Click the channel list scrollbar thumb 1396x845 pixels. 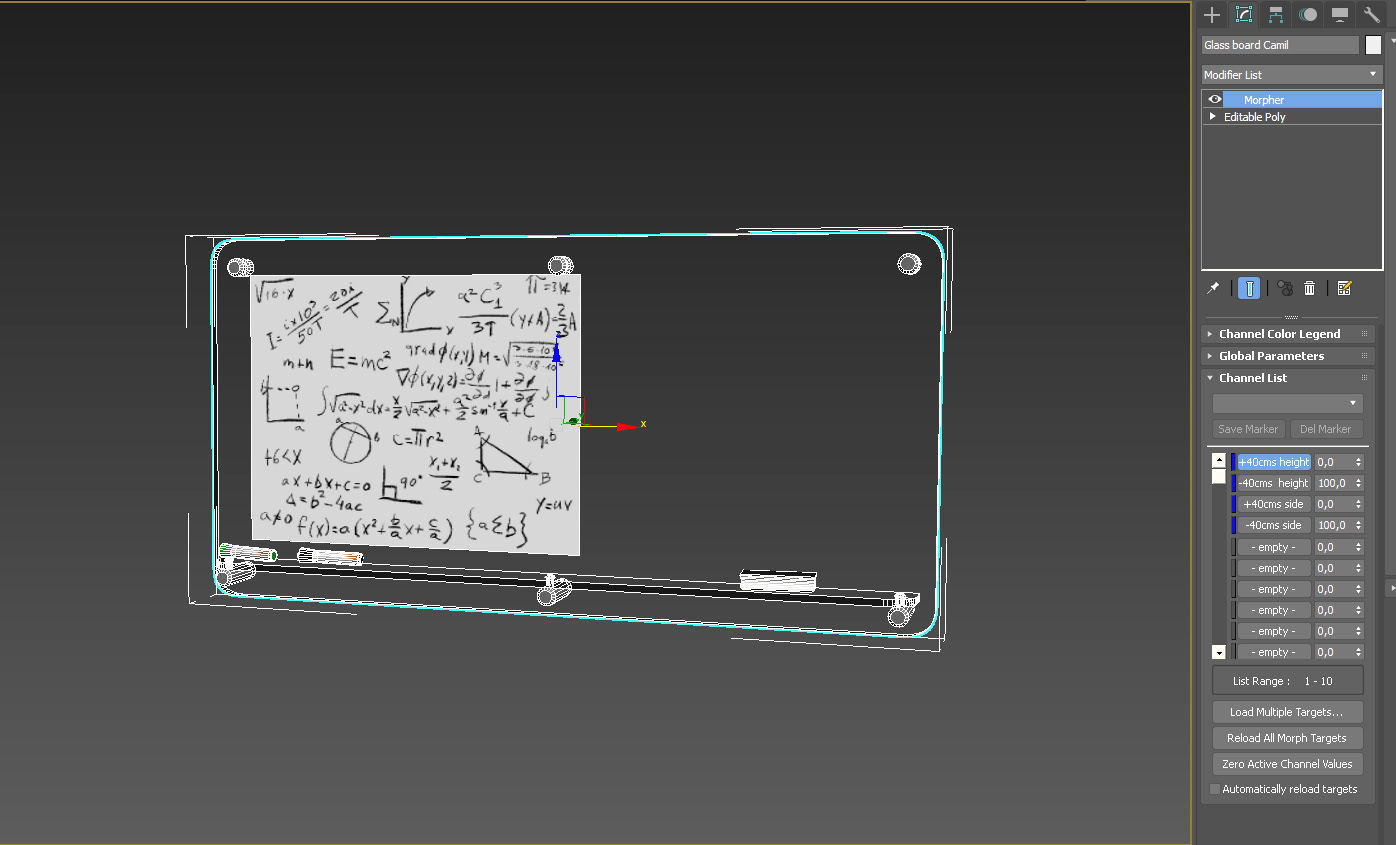tap(1218, 476)
